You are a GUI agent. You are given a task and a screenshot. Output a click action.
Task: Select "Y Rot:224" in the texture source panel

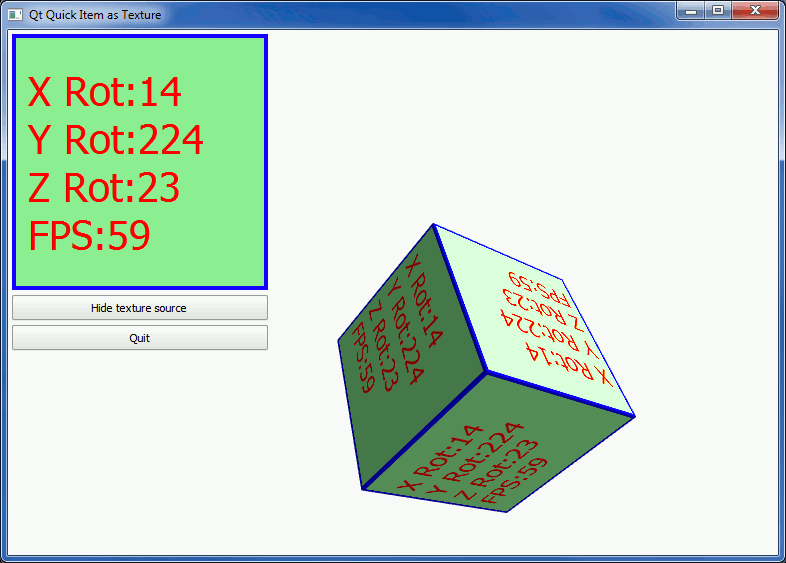(116, 141)
